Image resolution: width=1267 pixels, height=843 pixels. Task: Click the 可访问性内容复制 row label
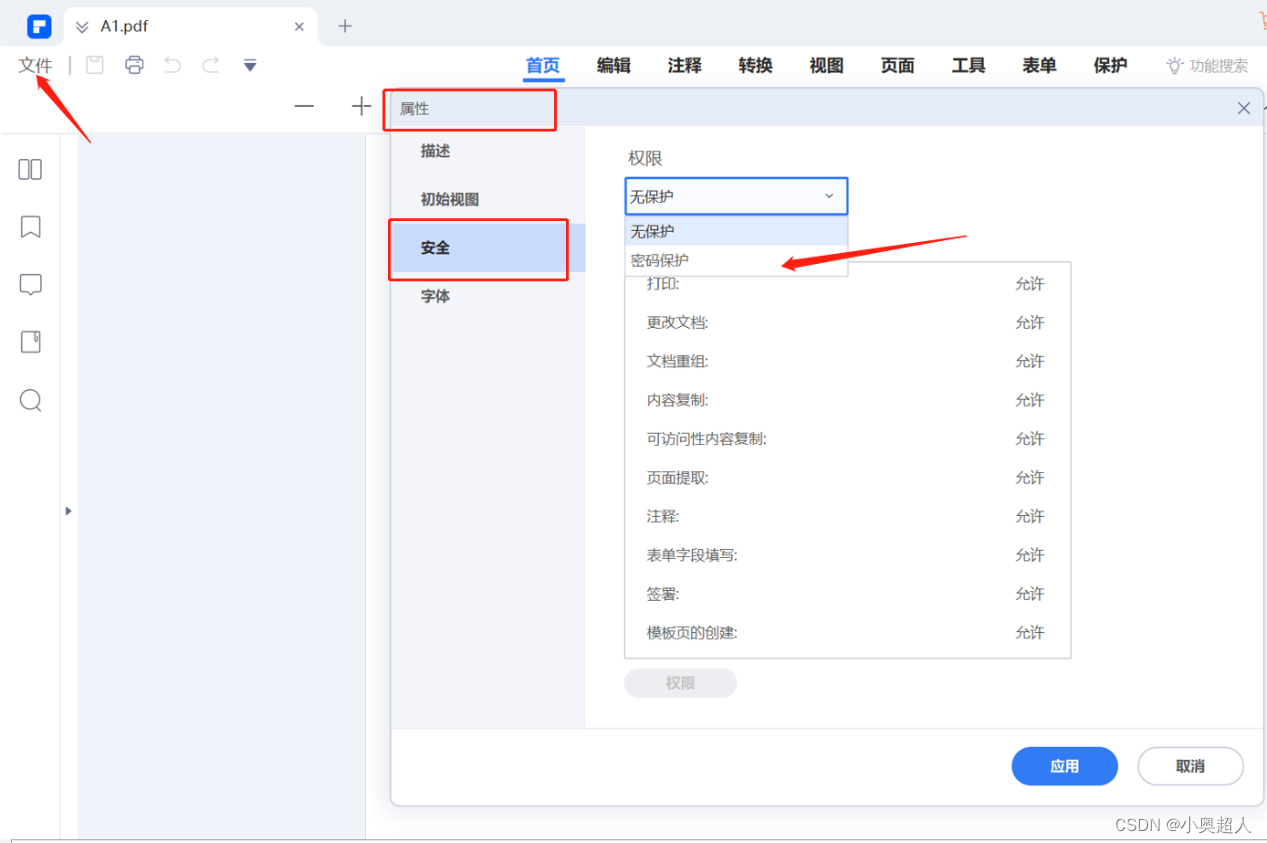707,439
